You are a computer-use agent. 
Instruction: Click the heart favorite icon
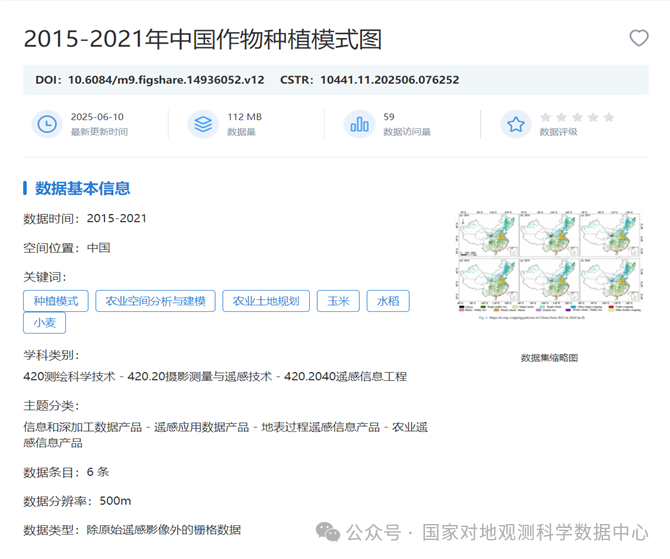[x=638, y=38]
